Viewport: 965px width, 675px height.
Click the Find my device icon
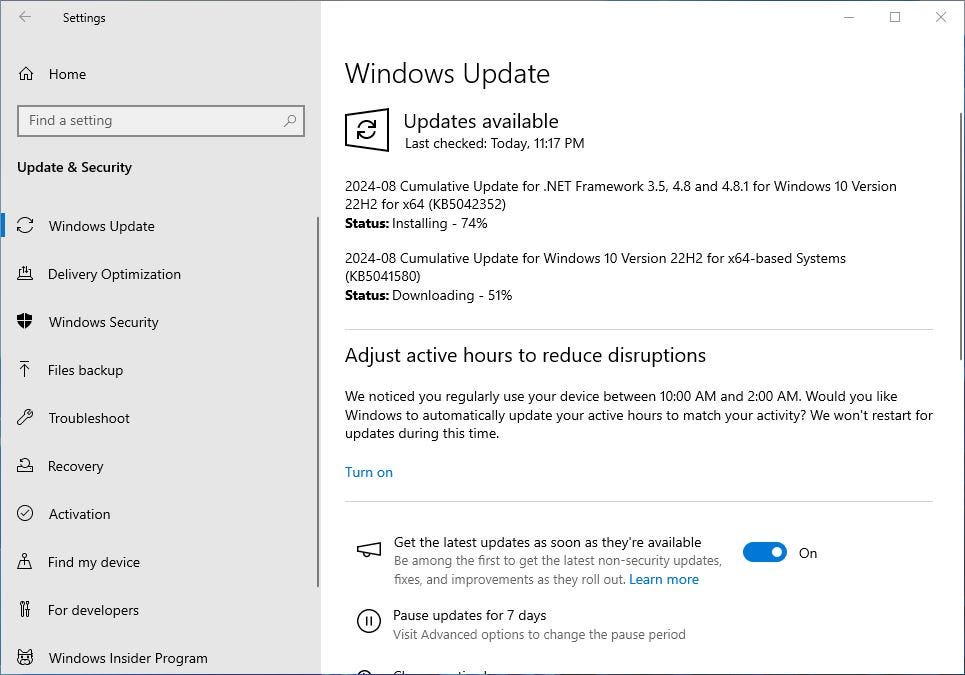(x=26, y=562)
